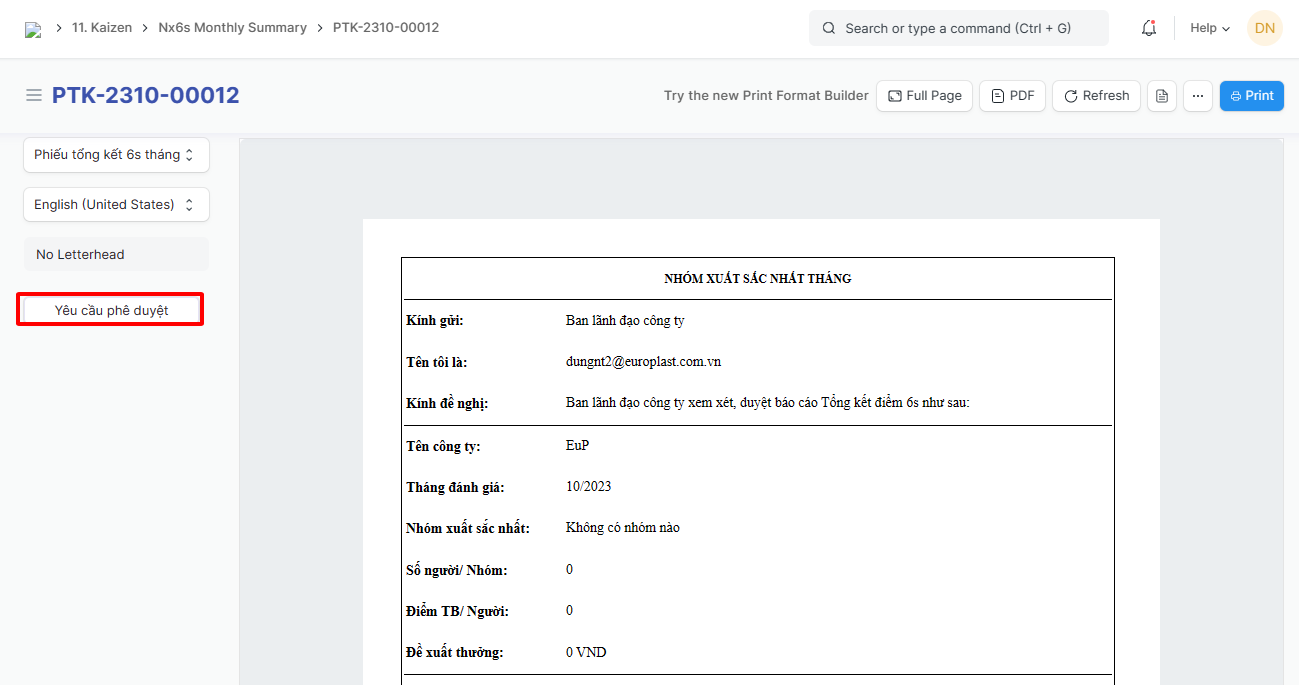Click the home logo icon in breadcrumb
1299x685 pixels.
pyautogui.click(x=33, y=29)
